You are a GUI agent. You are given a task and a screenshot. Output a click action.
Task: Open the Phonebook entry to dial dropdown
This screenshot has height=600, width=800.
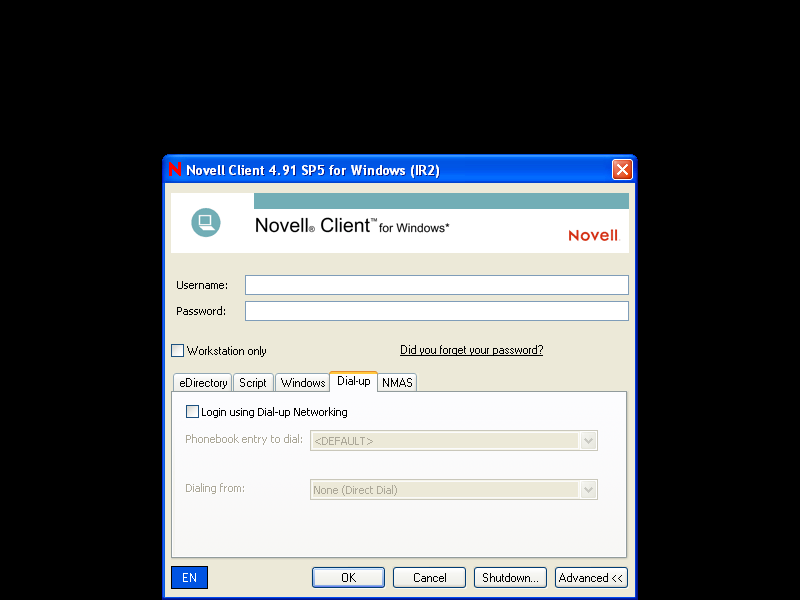(588, 441)
